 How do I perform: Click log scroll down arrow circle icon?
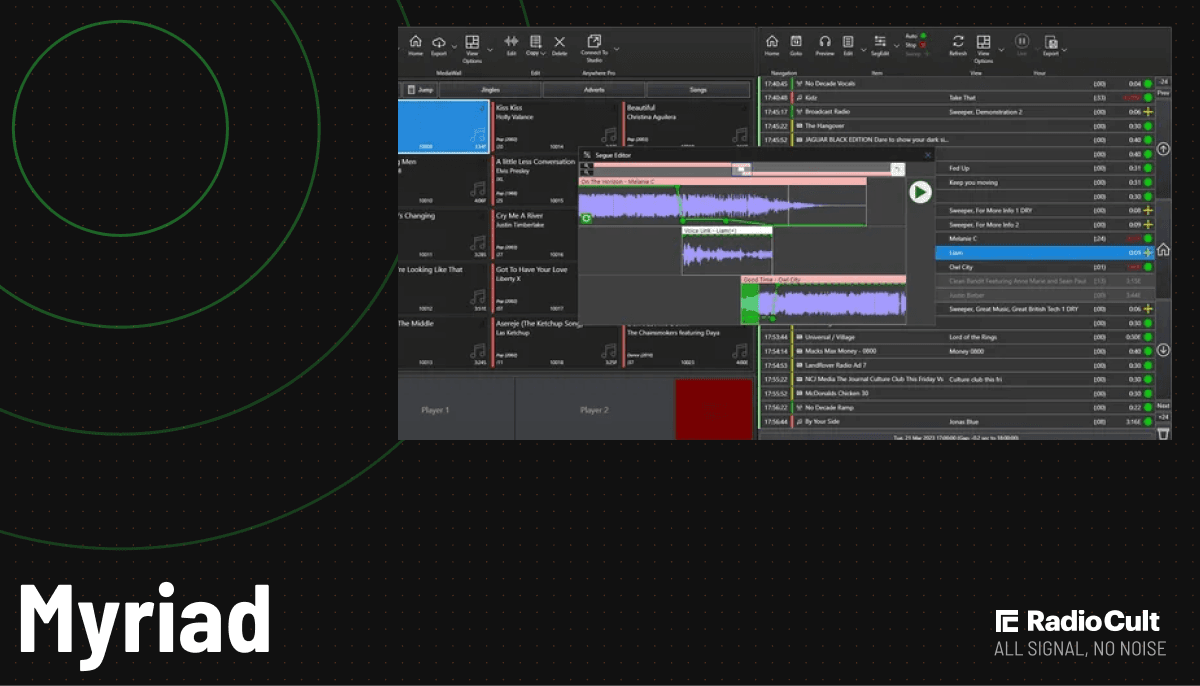tap(1163, 350)
